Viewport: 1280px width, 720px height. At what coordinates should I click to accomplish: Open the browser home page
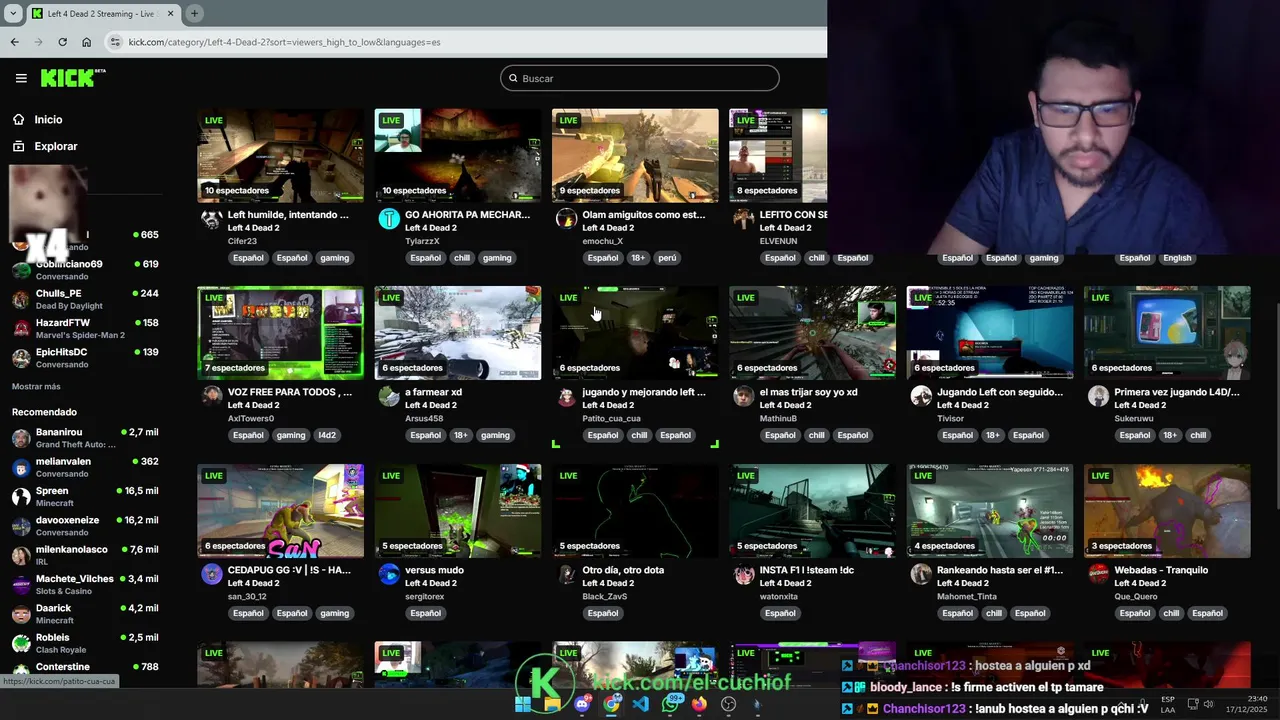tap(86, 42)
